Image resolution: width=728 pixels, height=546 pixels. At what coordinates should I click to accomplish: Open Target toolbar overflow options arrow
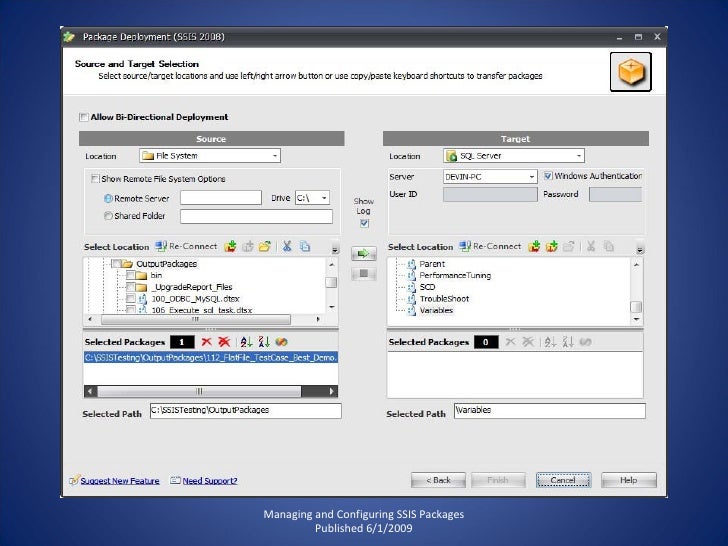pos(639,249)
